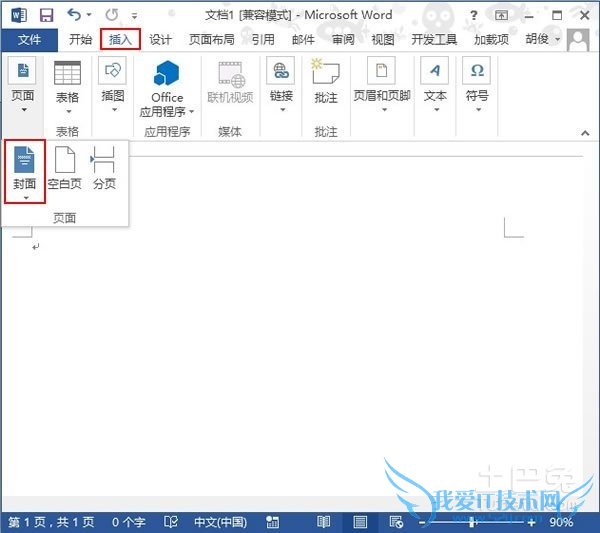
Task: Collapse the ribbon with the caret arrow
Action: [x=585, y=133]
